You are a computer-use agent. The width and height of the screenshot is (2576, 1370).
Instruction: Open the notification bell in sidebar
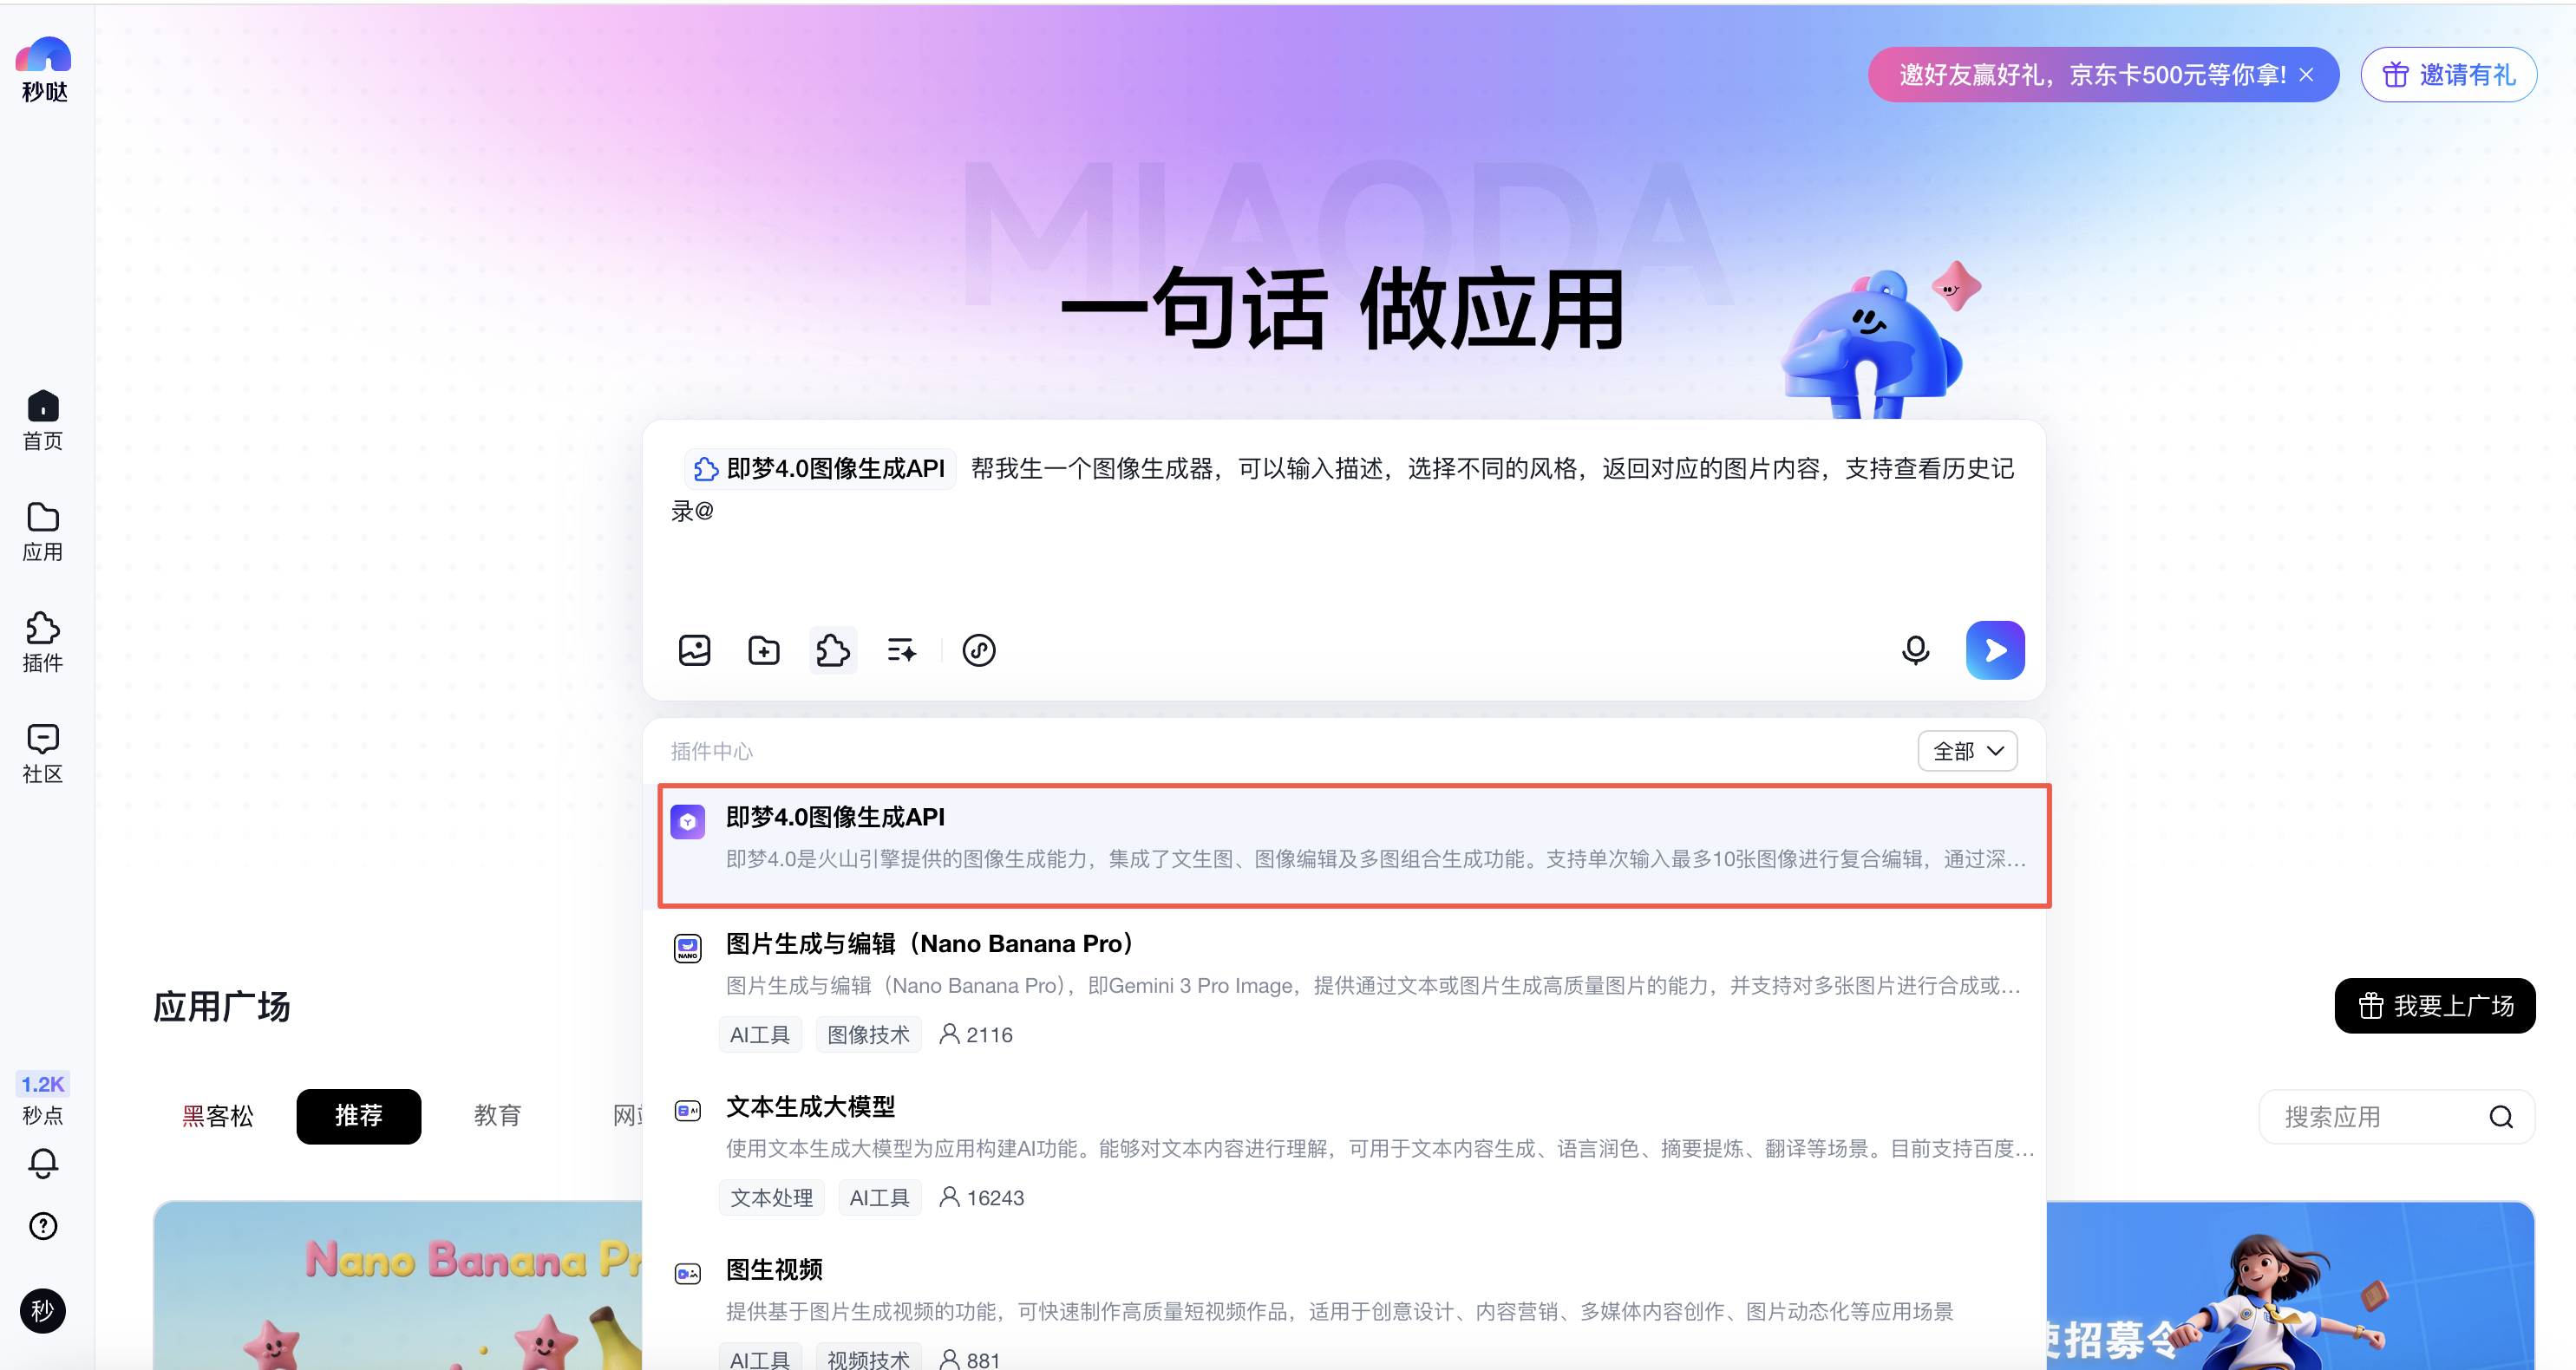point(43,1163)
